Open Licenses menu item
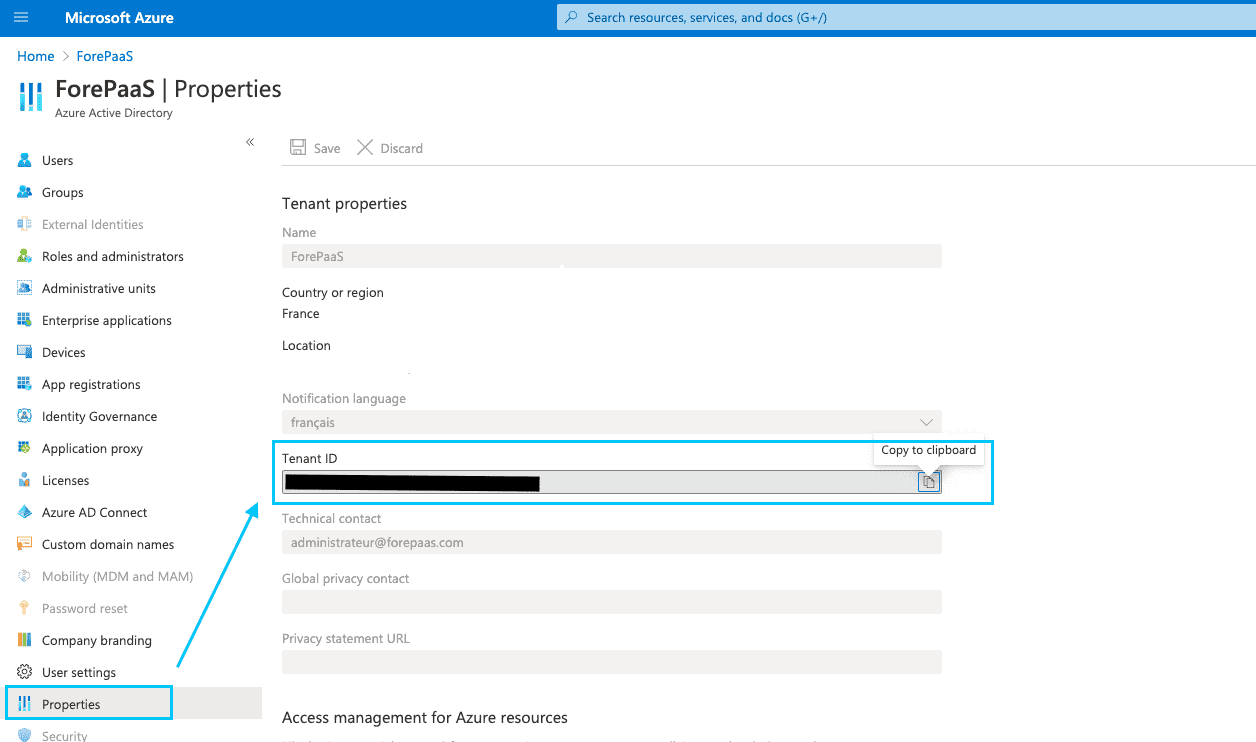 coord(65,480)
